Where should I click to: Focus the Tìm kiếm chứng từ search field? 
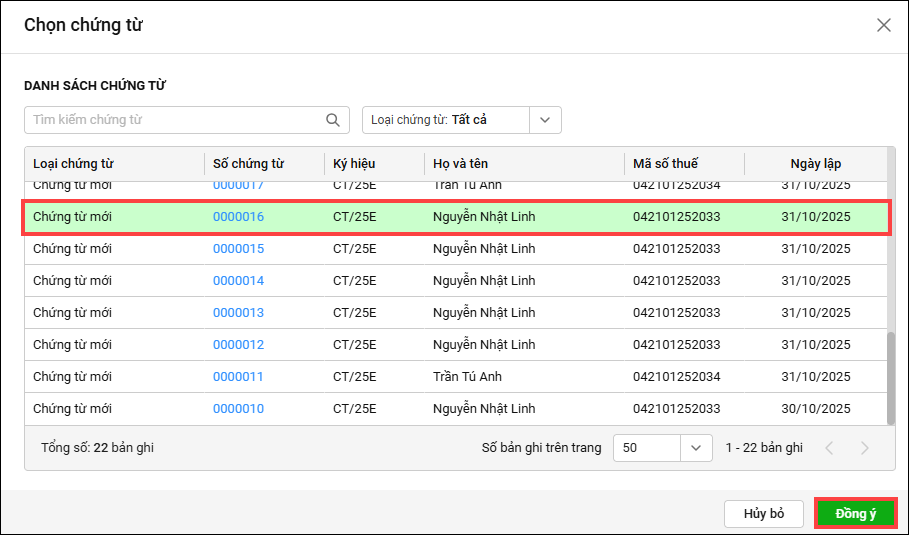point(175,120)
